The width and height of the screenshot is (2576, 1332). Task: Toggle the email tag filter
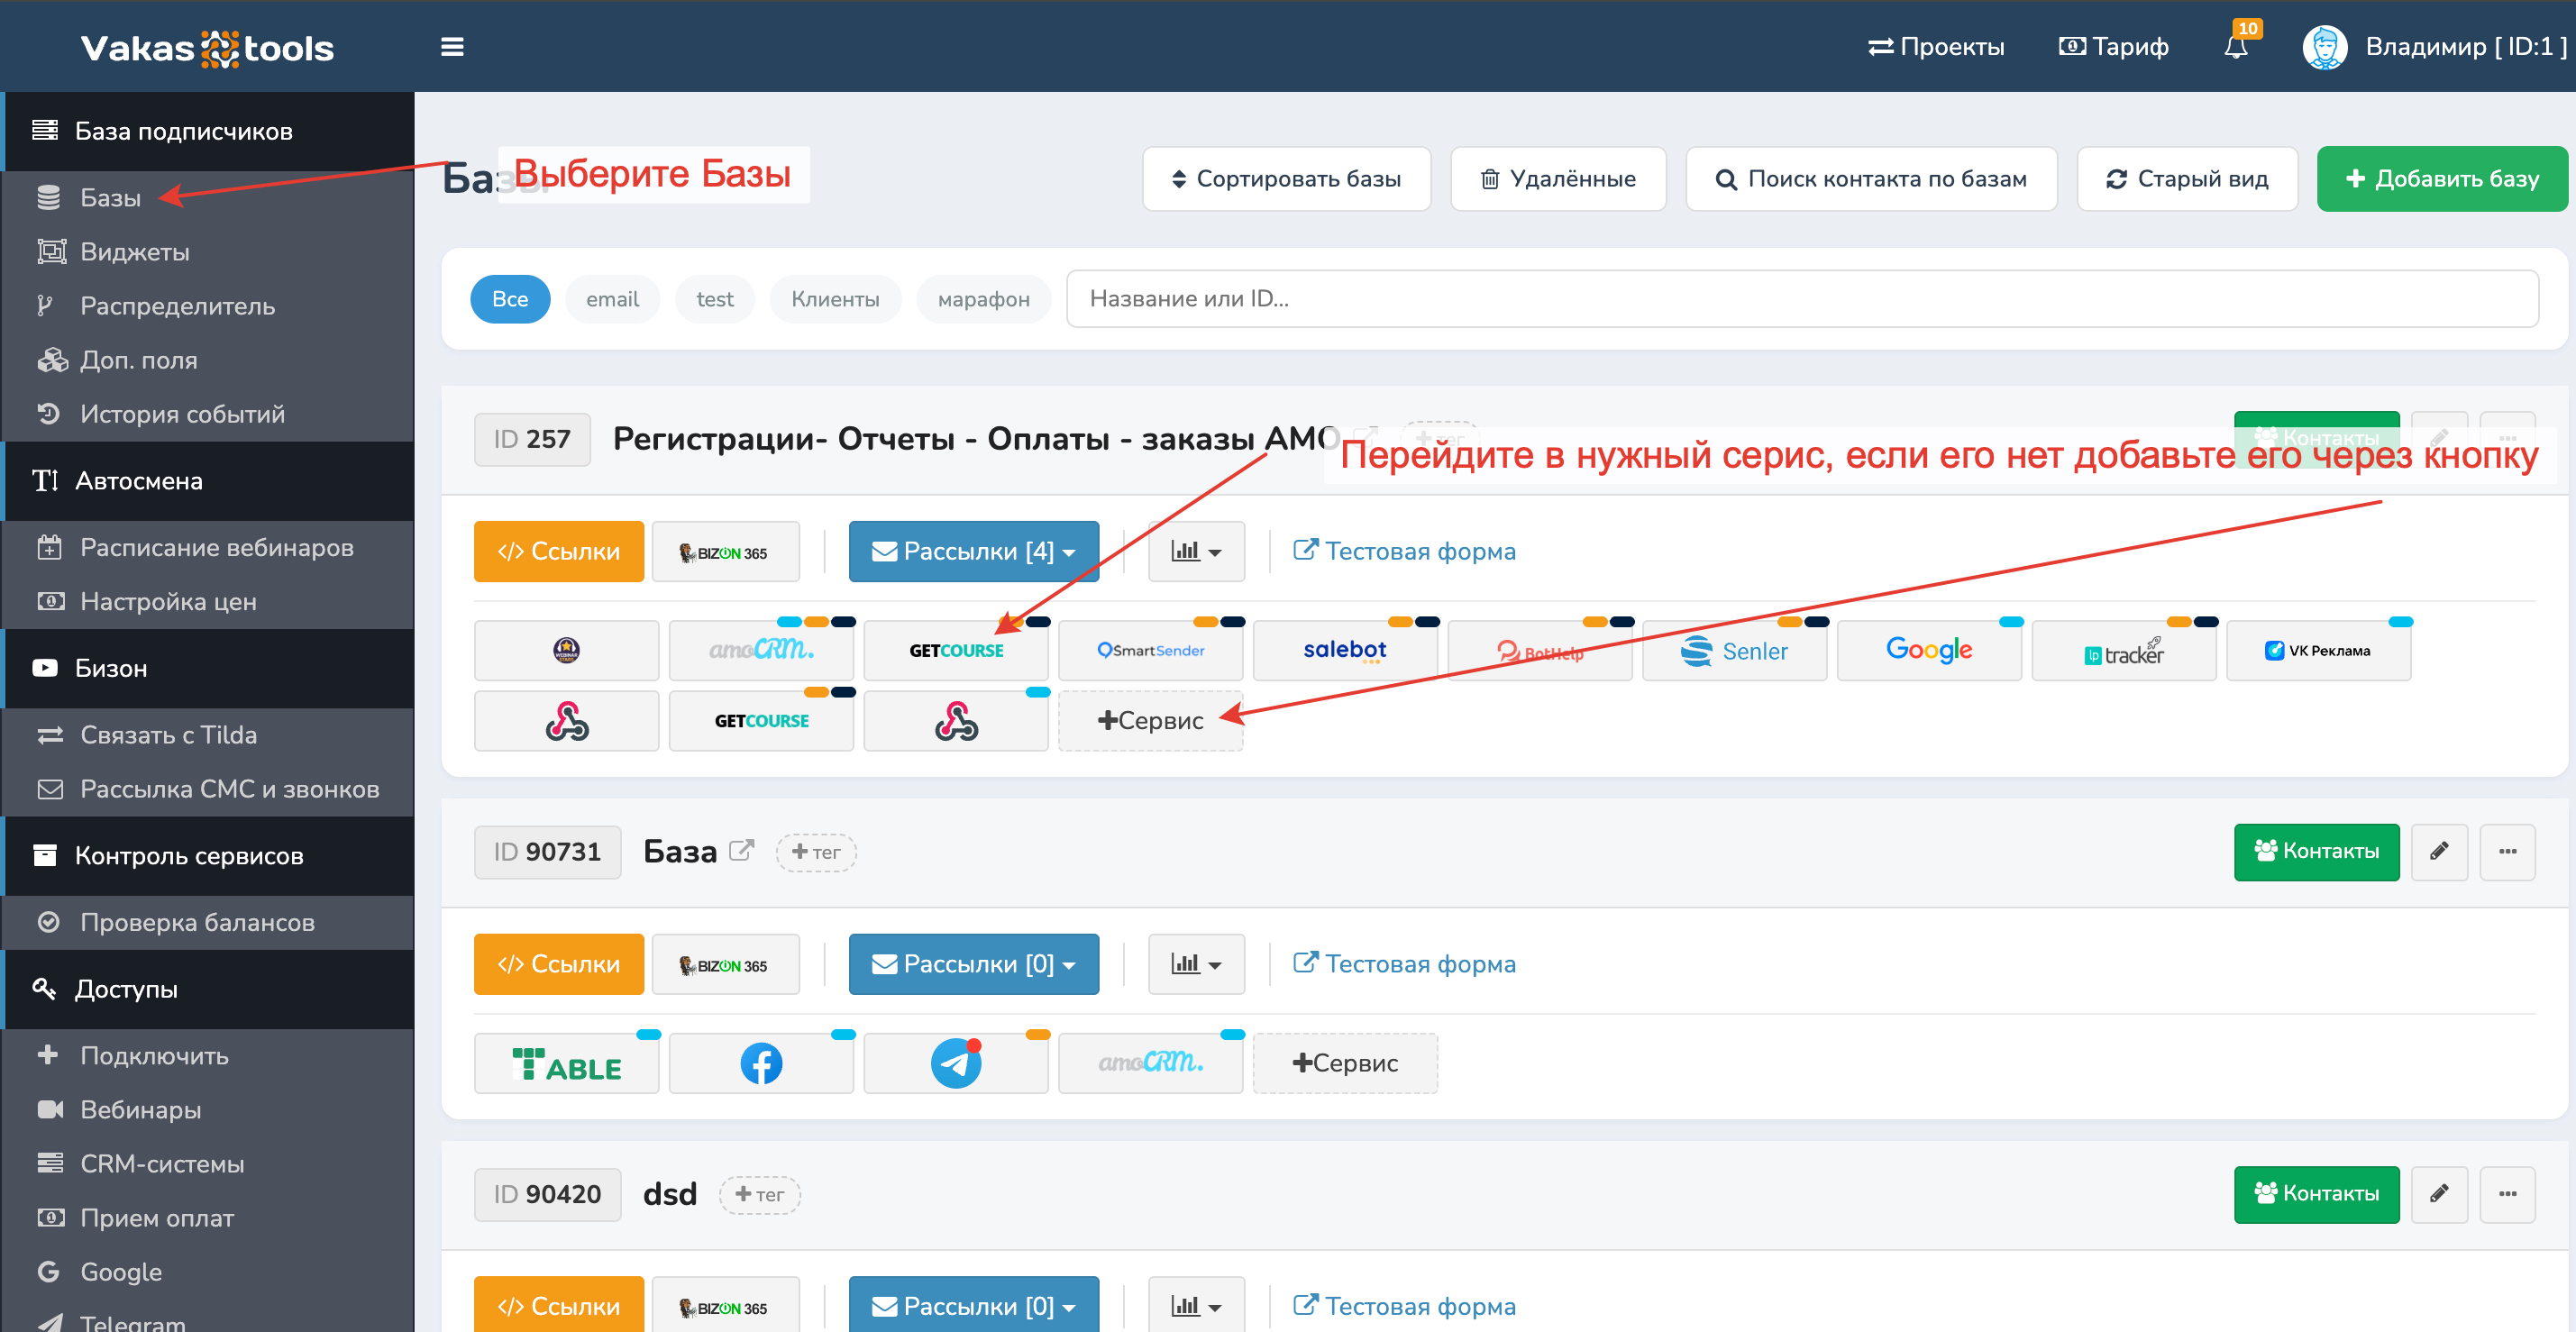[x=612, y=299]
